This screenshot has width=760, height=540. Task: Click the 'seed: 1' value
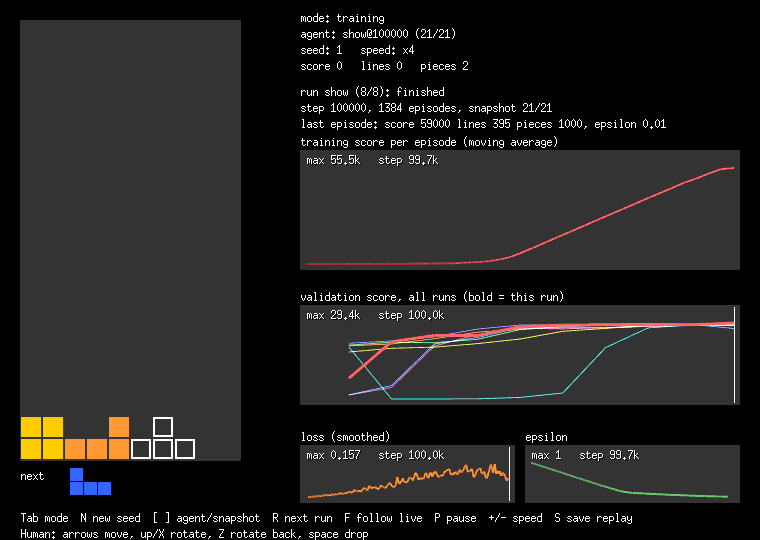point(321,50)
